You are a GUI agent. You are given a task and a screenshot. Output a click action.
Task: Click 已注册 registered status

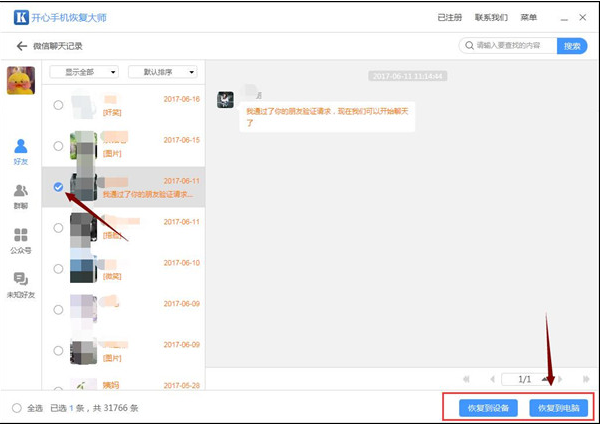click(x=450, y=17)
